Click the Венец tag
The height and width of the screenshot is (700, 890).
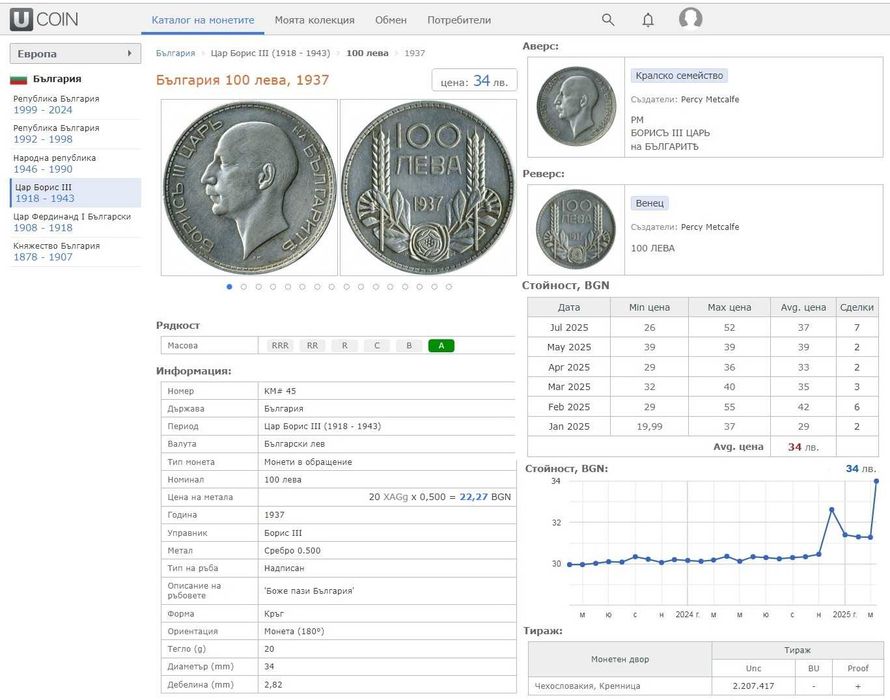(649, 203)
